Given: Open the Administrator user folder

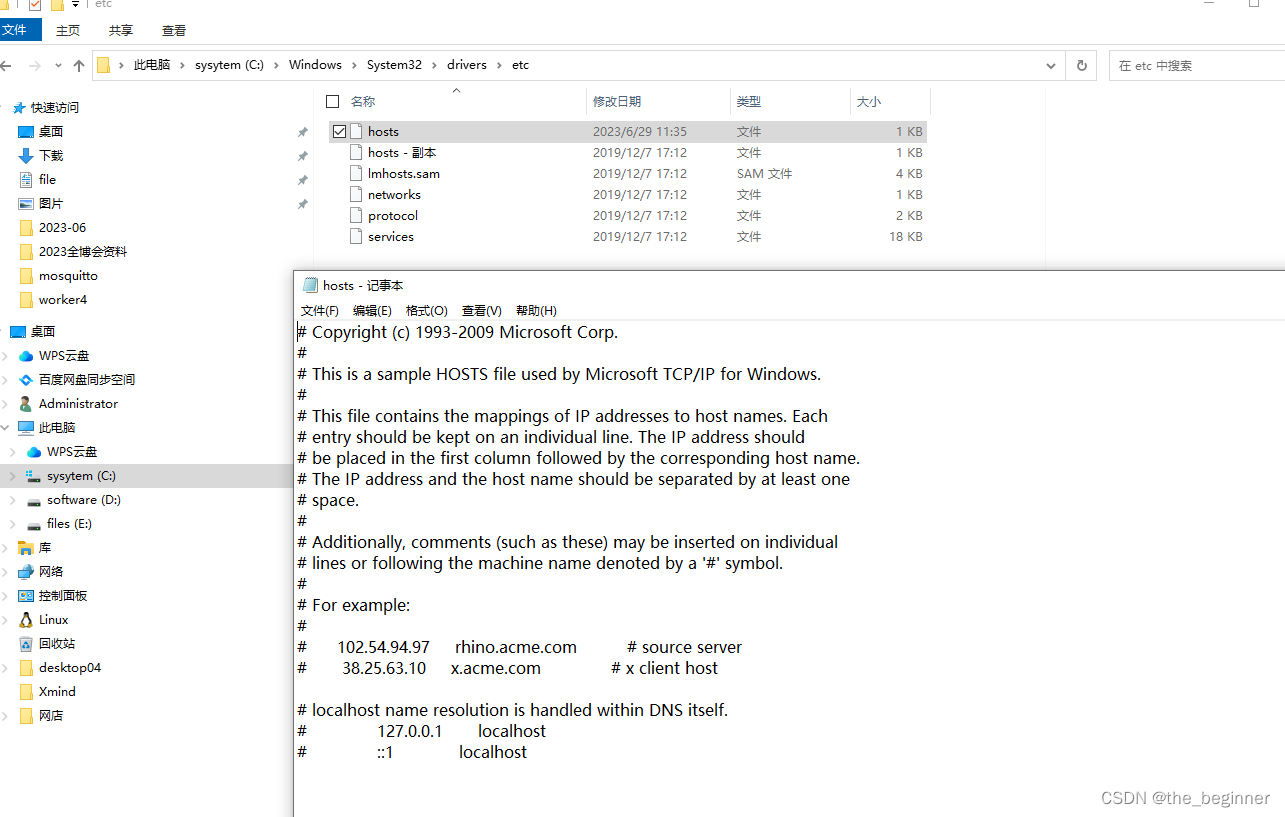Looking at the screenshot, I should coord(78,403).
